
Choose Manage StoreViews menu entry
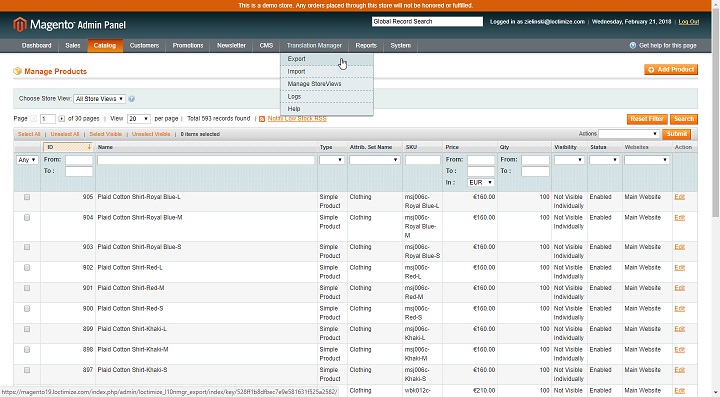click(326, 84)
